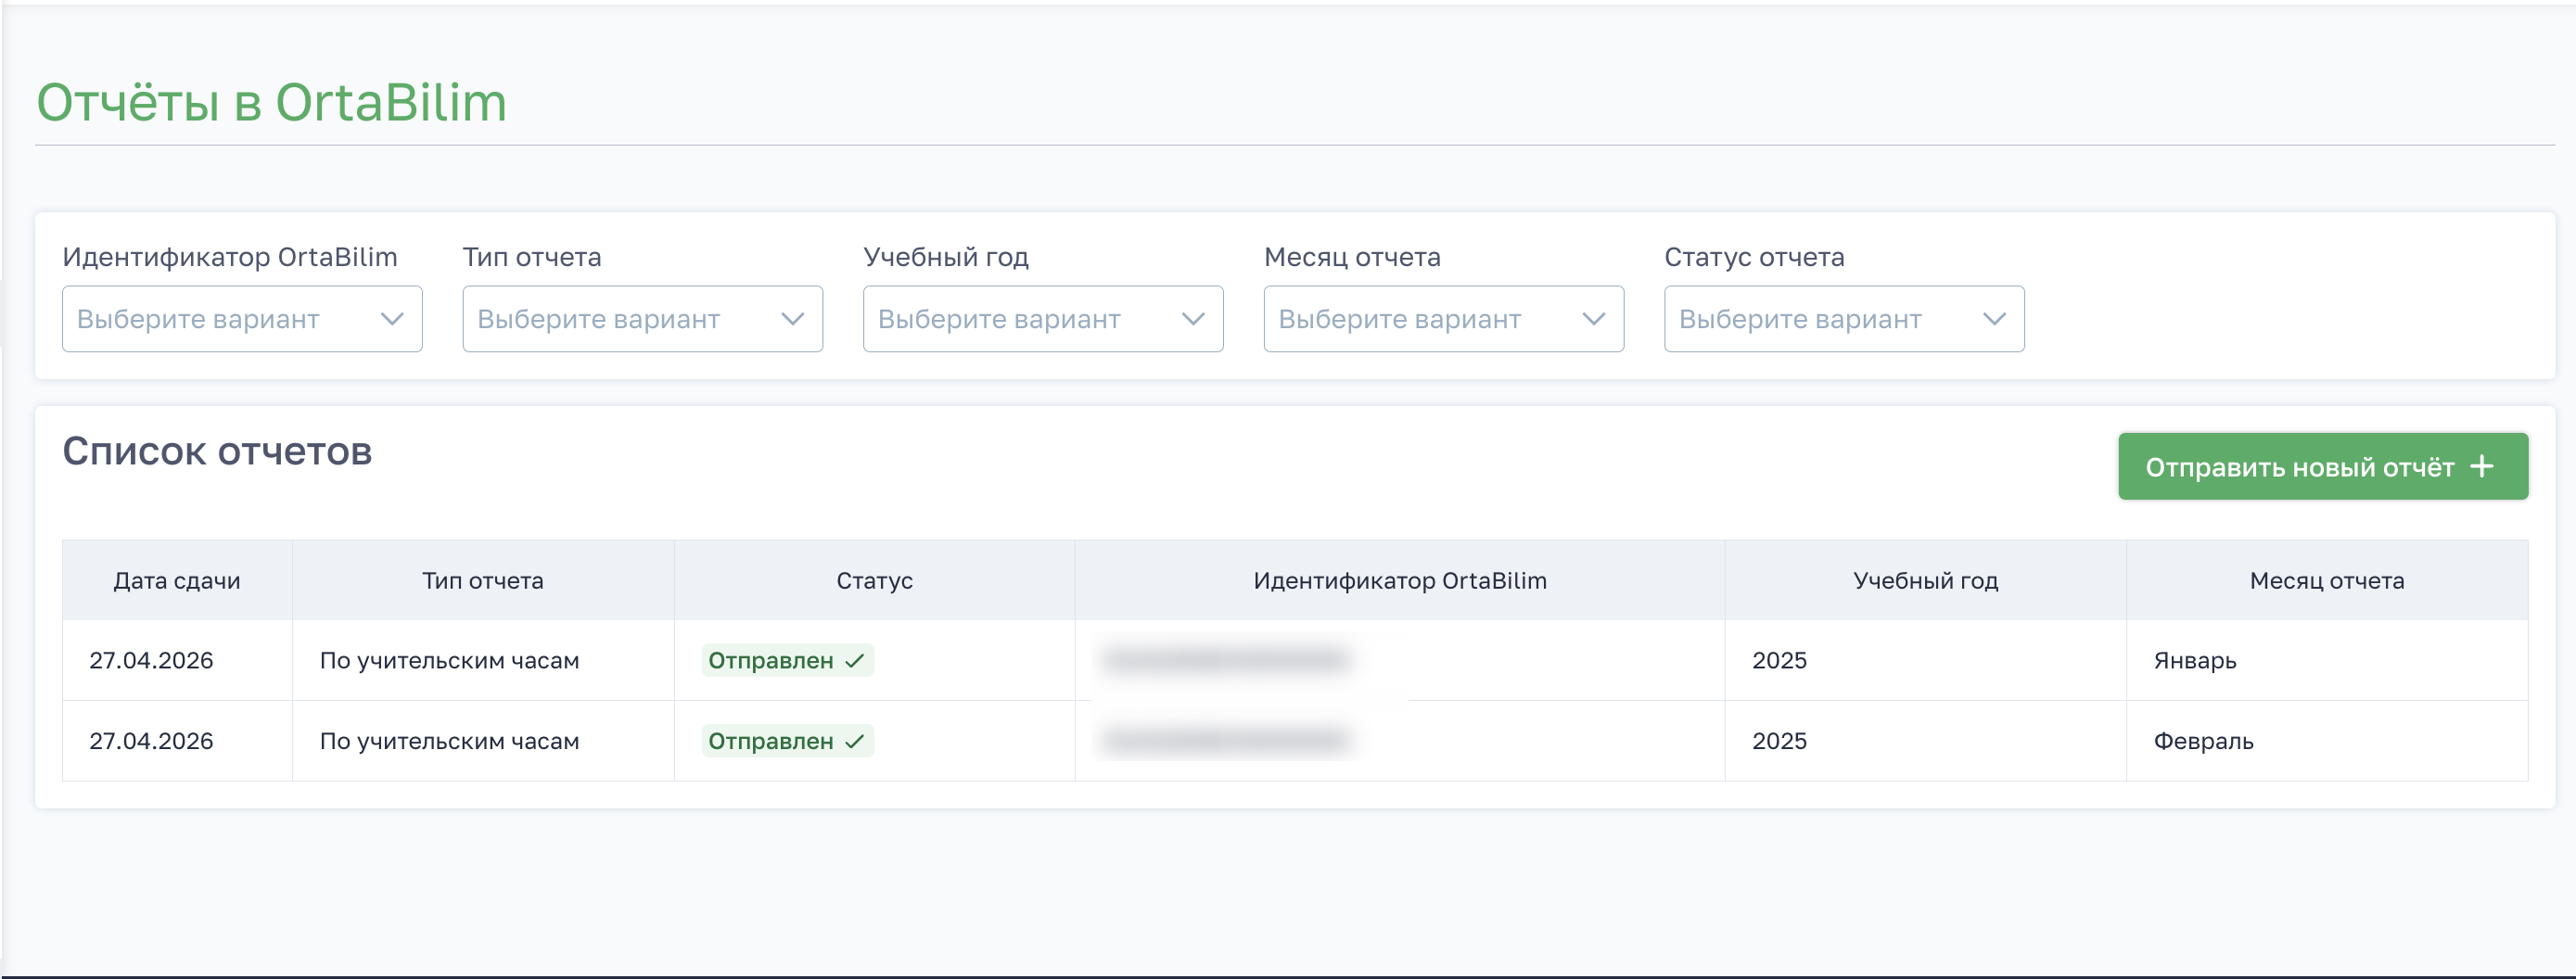The height and width of the screenshot is (979, 2576).
Task: Click the Тип отчета table column header
Action: tap(483, 581)
